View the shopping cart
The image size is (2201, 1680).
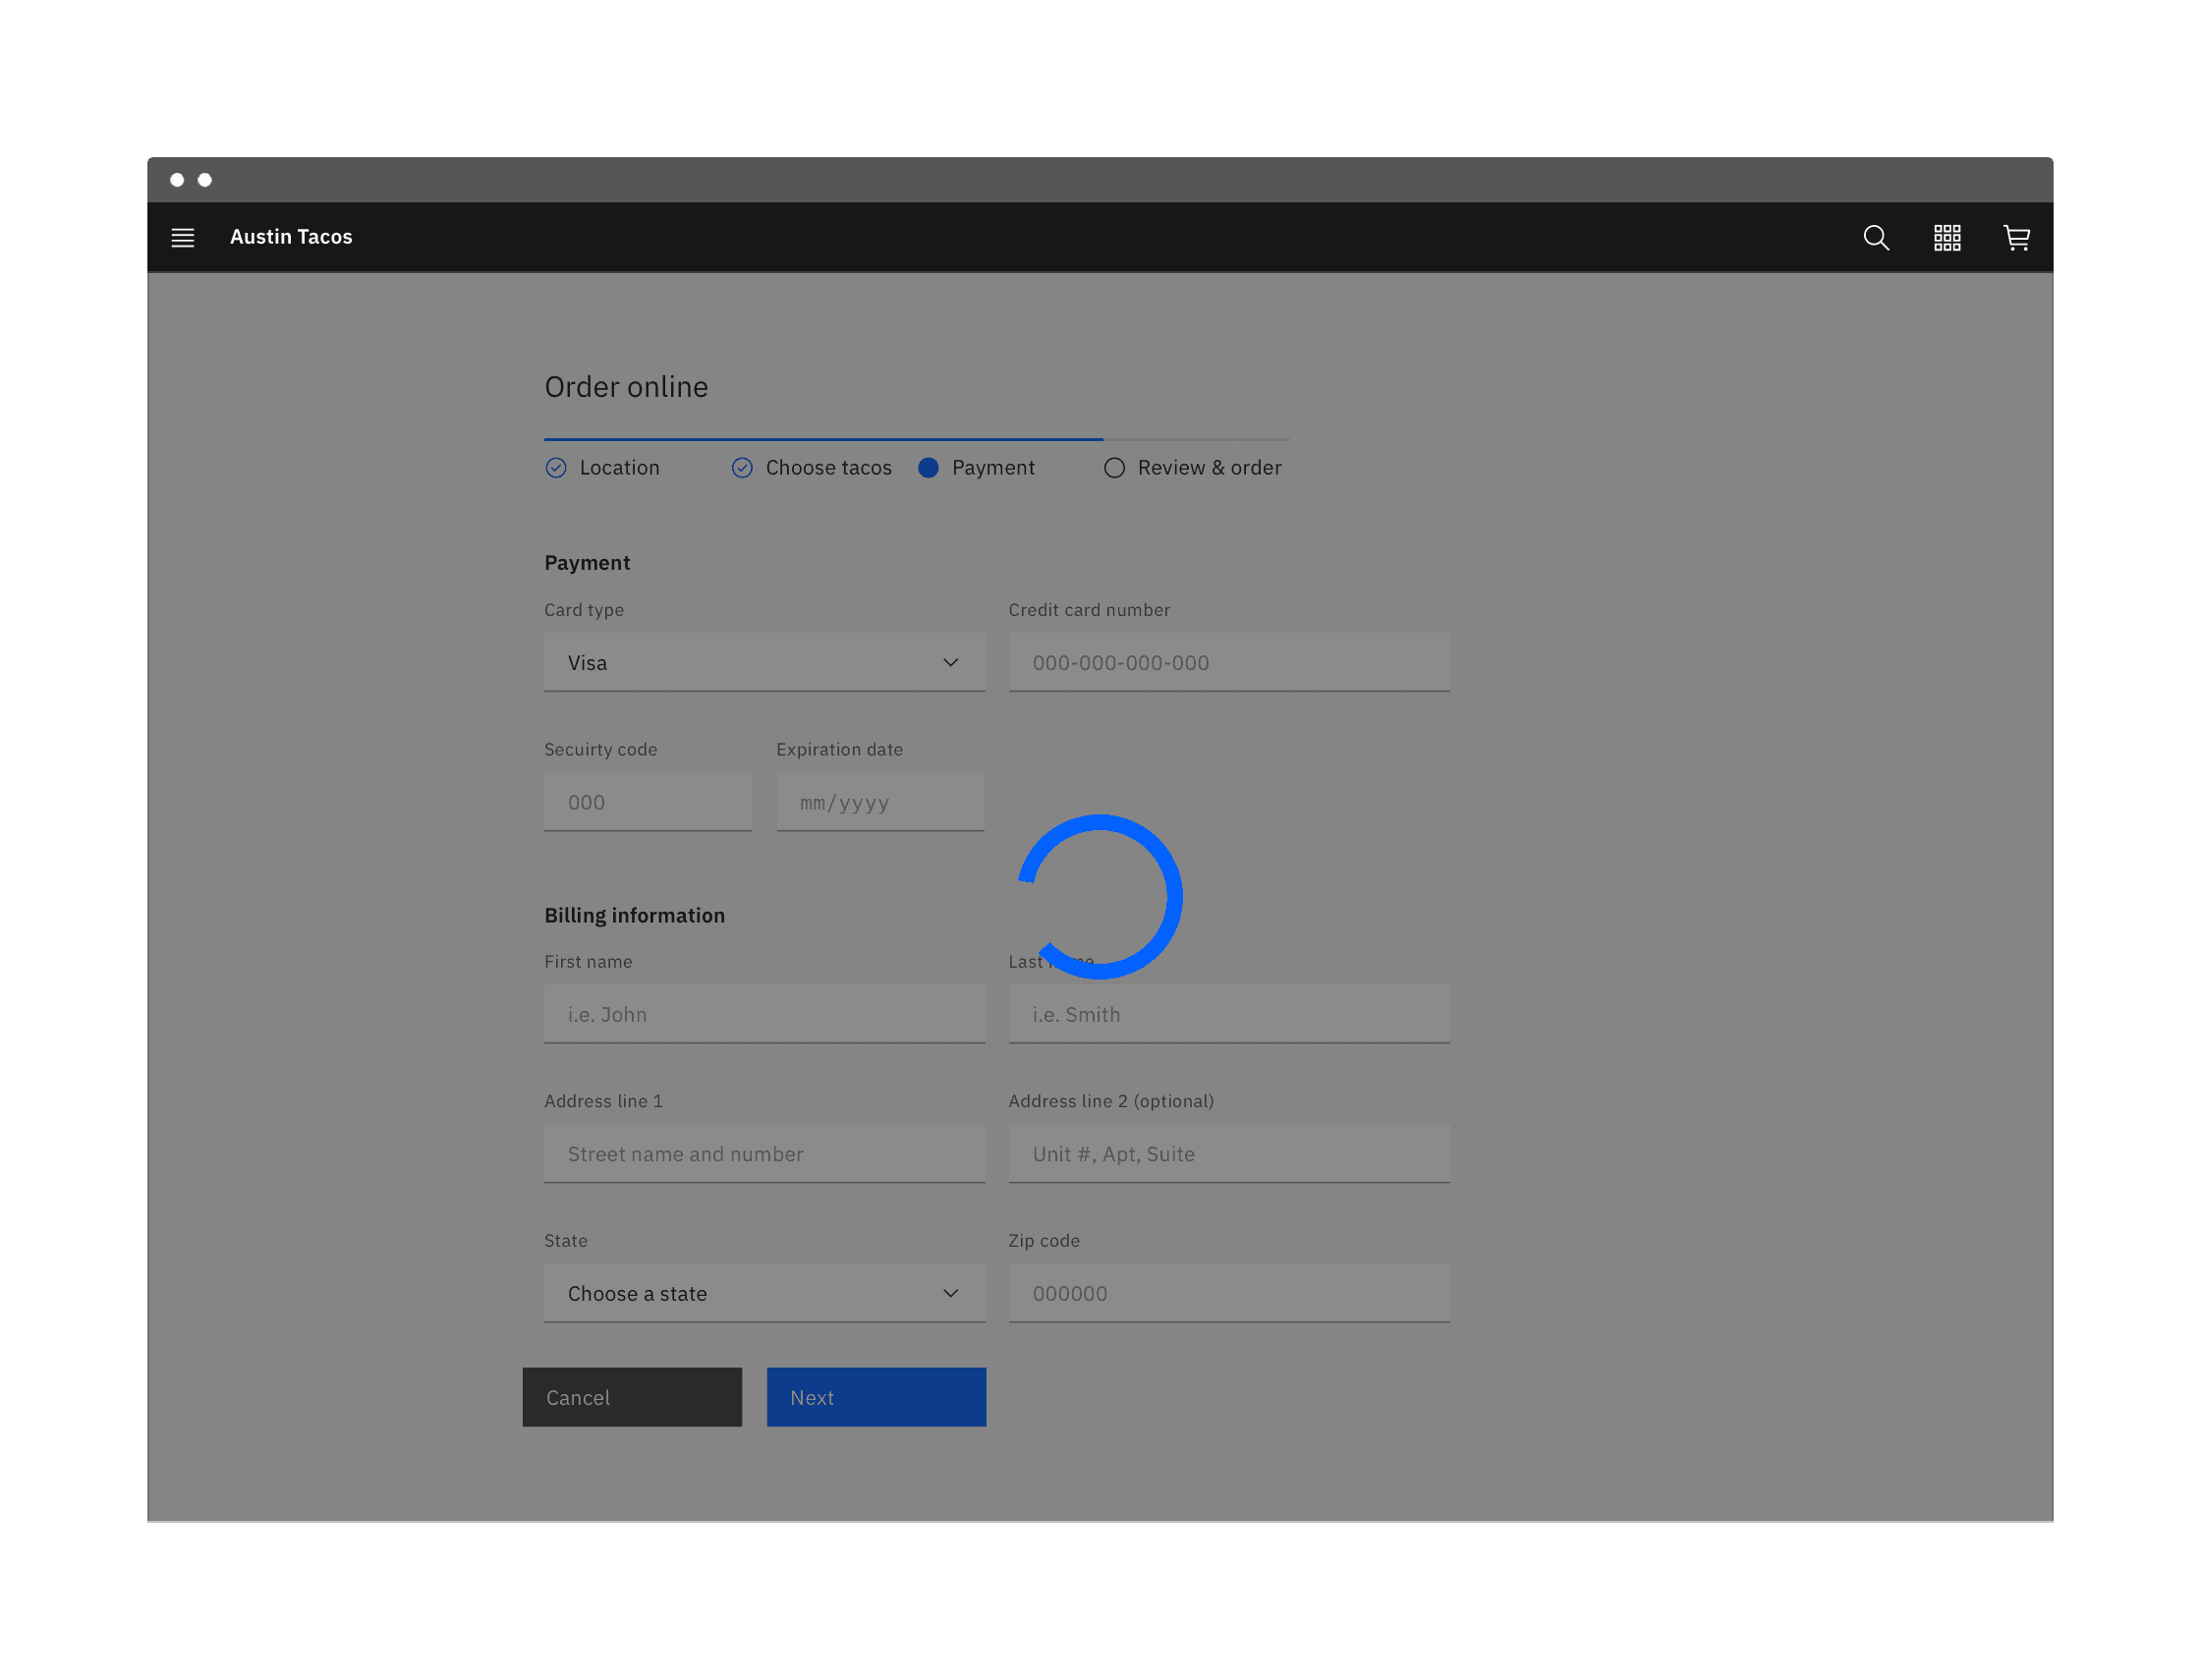click(2017, 237)
